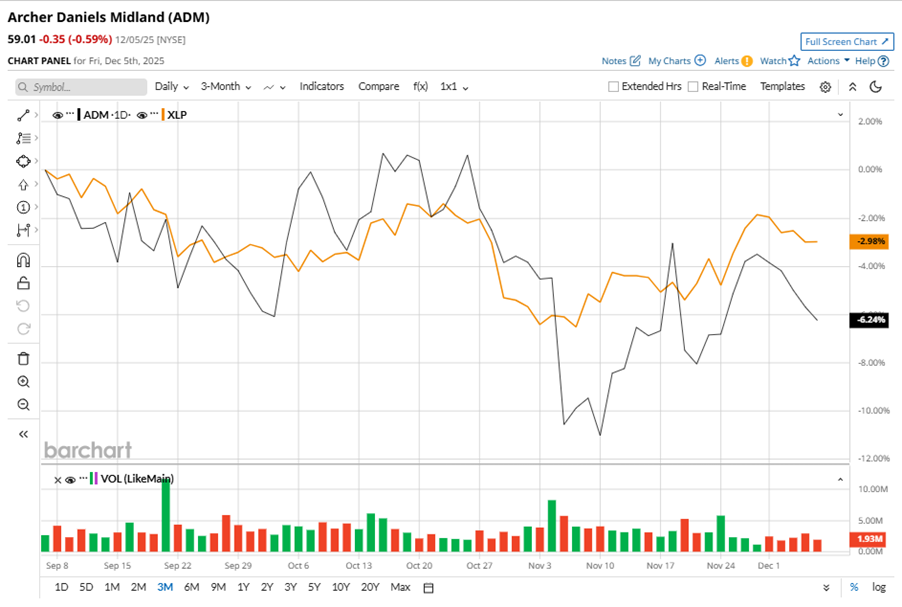Select the arrow marker tool
Viewport: 902px width, 607px height.
coord(23,184)
